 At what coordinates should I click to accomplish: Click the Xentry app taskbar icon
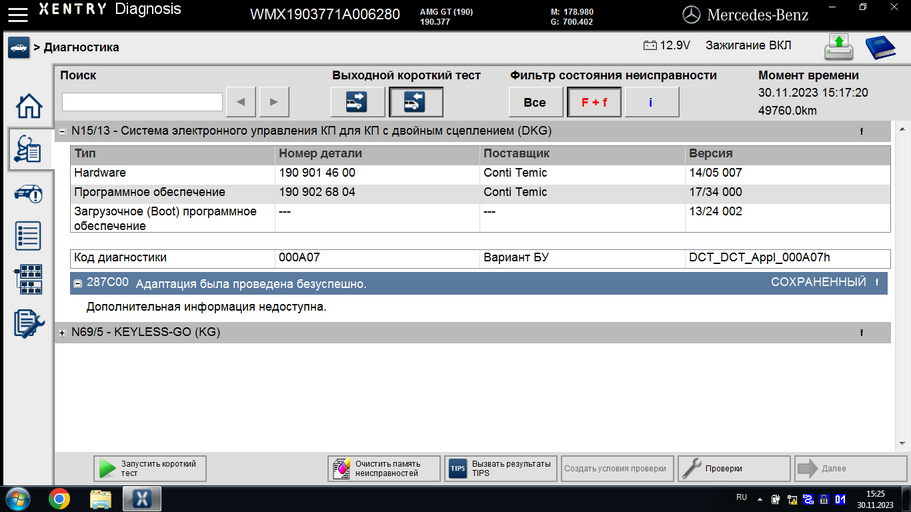pos(142,499)
